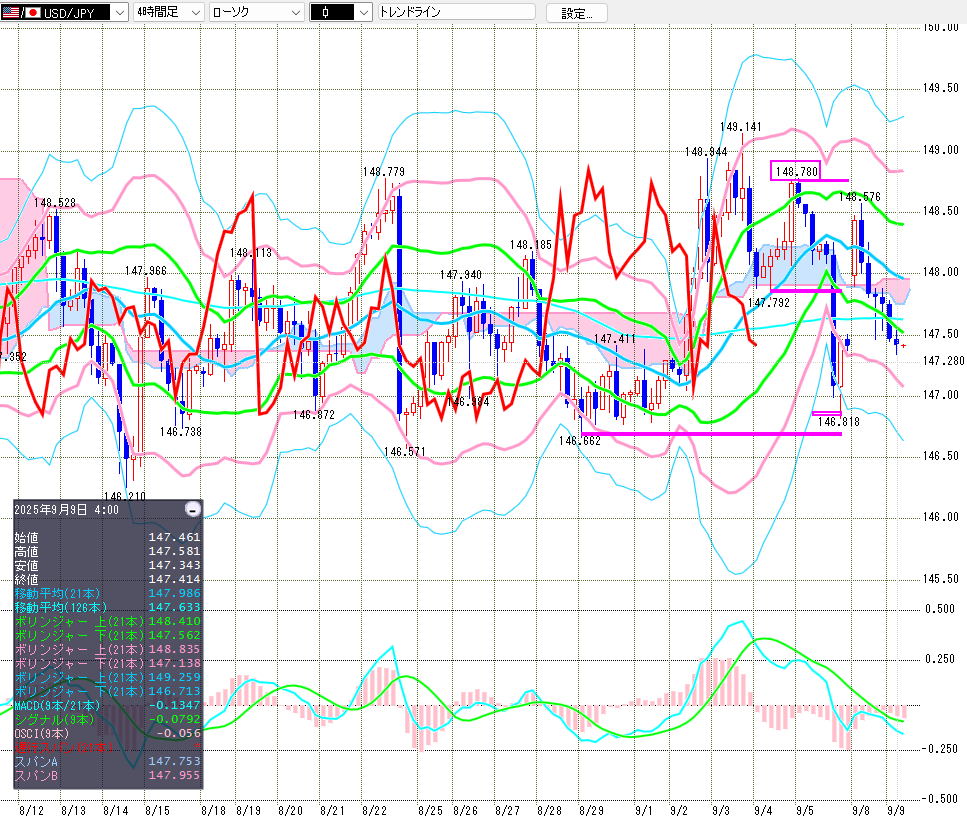Click the 148.113 price label

251,253
